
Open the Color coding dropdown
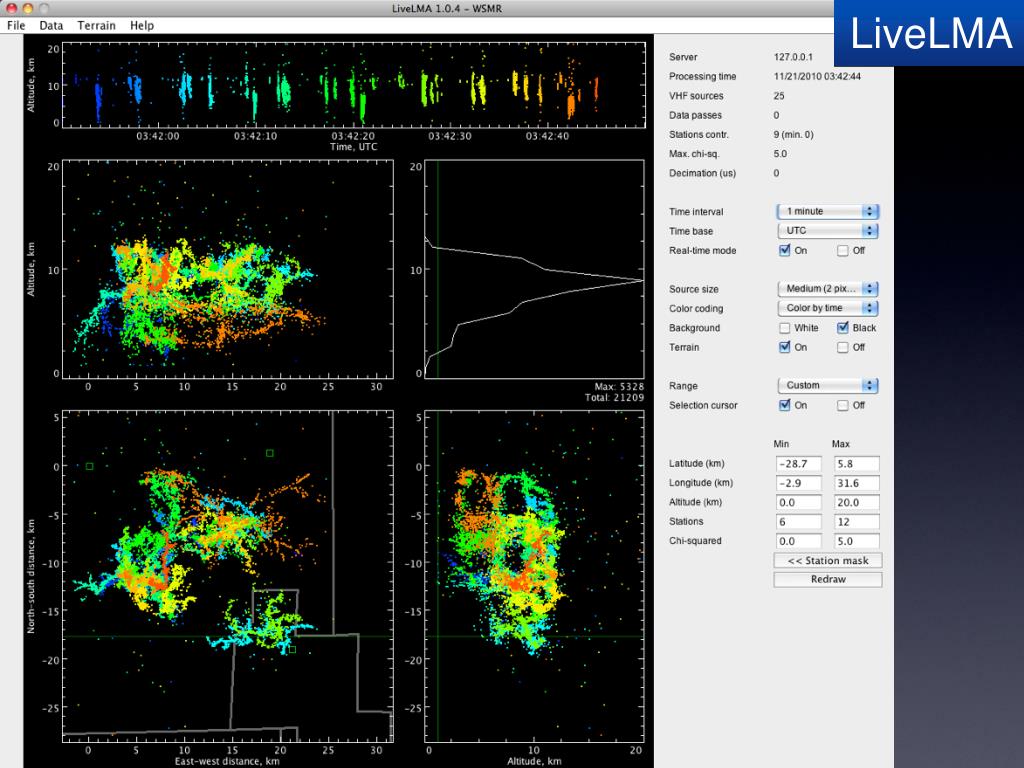(828, 308)
